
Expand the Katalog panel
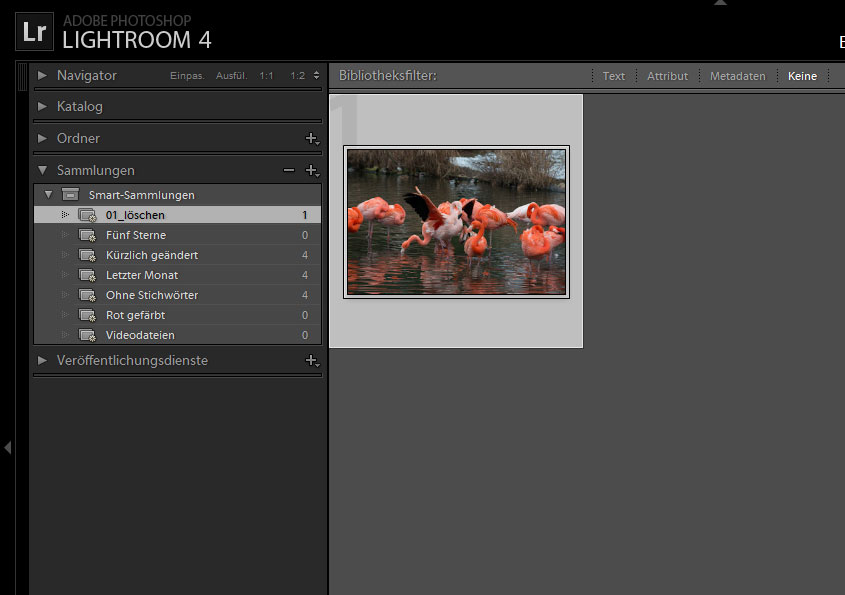tap(42, 106)
